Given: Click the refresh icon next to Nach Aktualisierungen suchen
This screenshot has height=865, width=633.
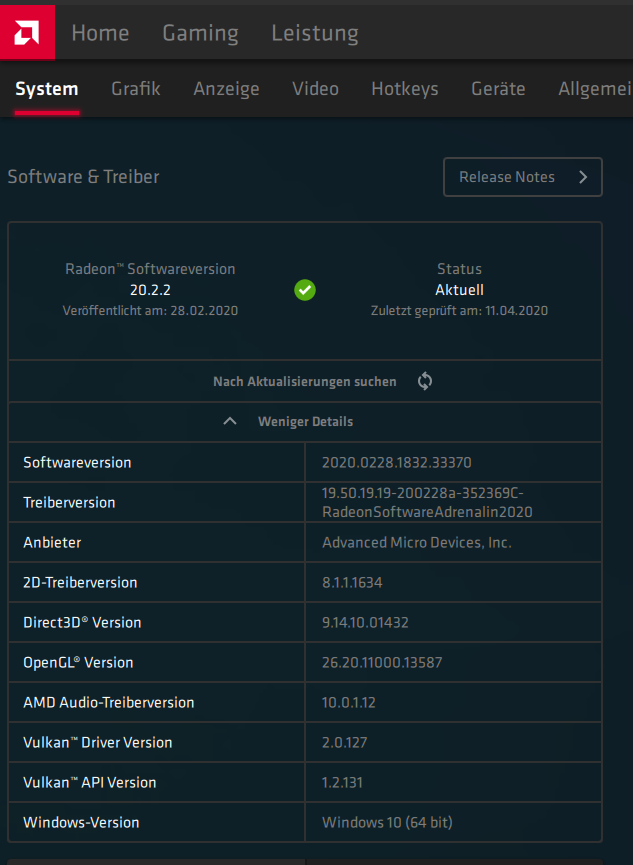Looking at the screenshot, I should (424, 381).
